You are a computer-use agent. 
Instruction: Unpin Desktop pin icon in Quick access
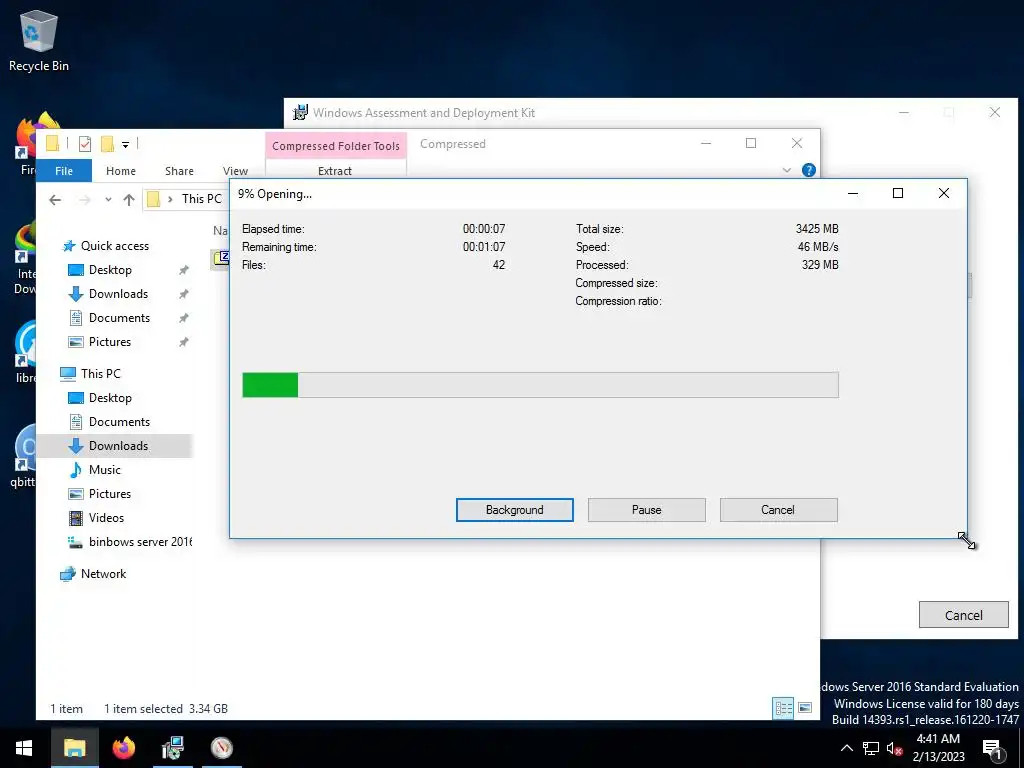[x=184, y=270]
